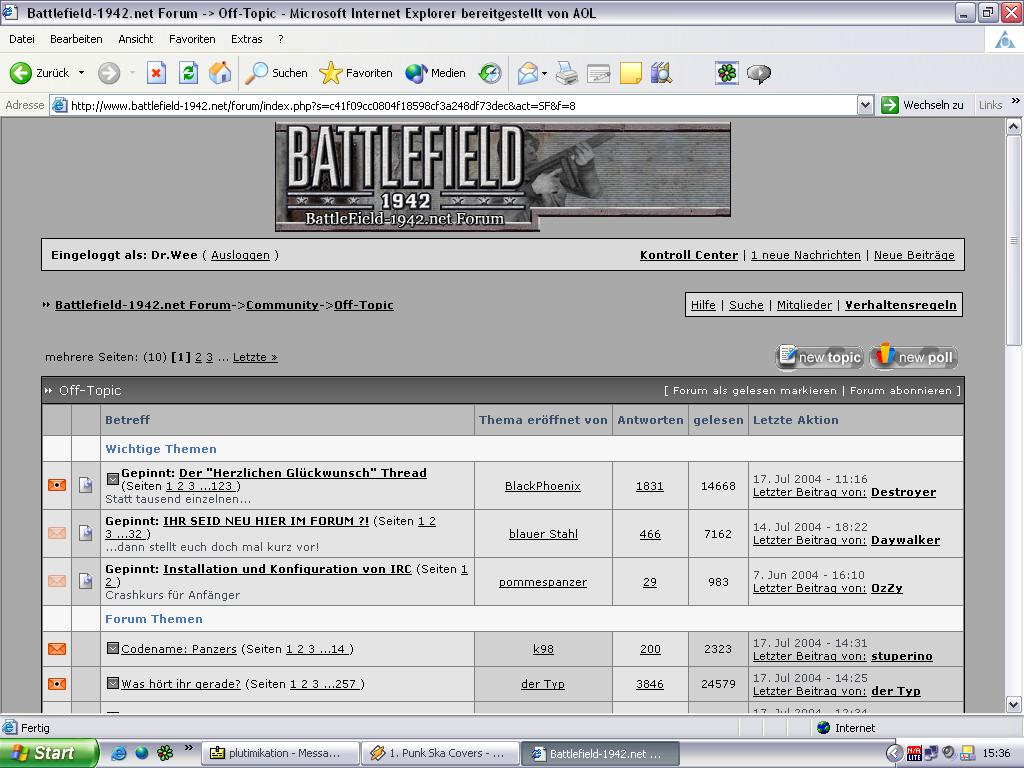Stop page loading with red X button

point(156,73)
